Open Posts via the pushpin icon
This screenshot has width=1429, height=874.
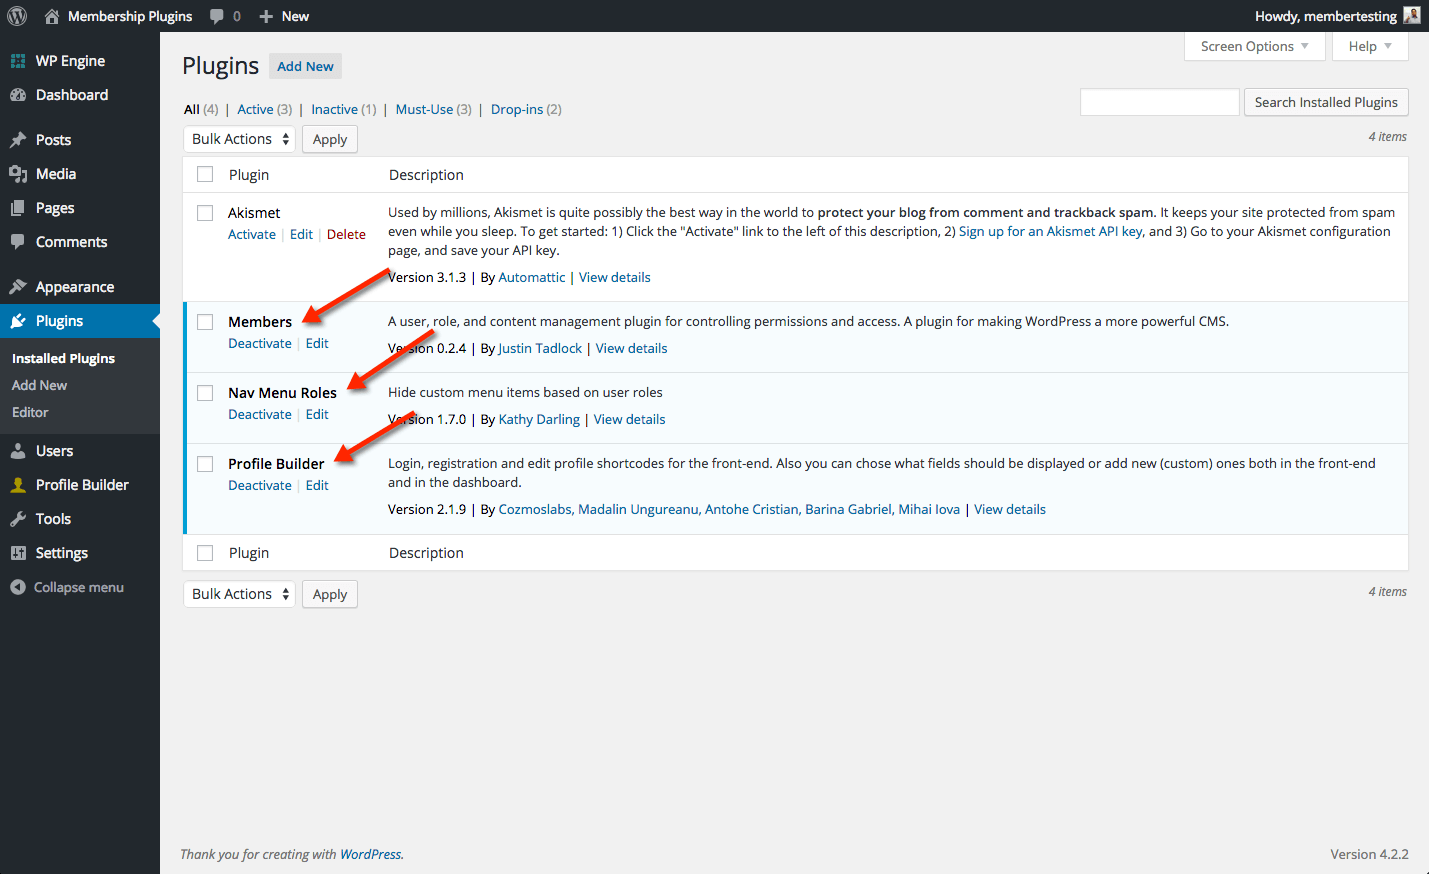(18, 140)
